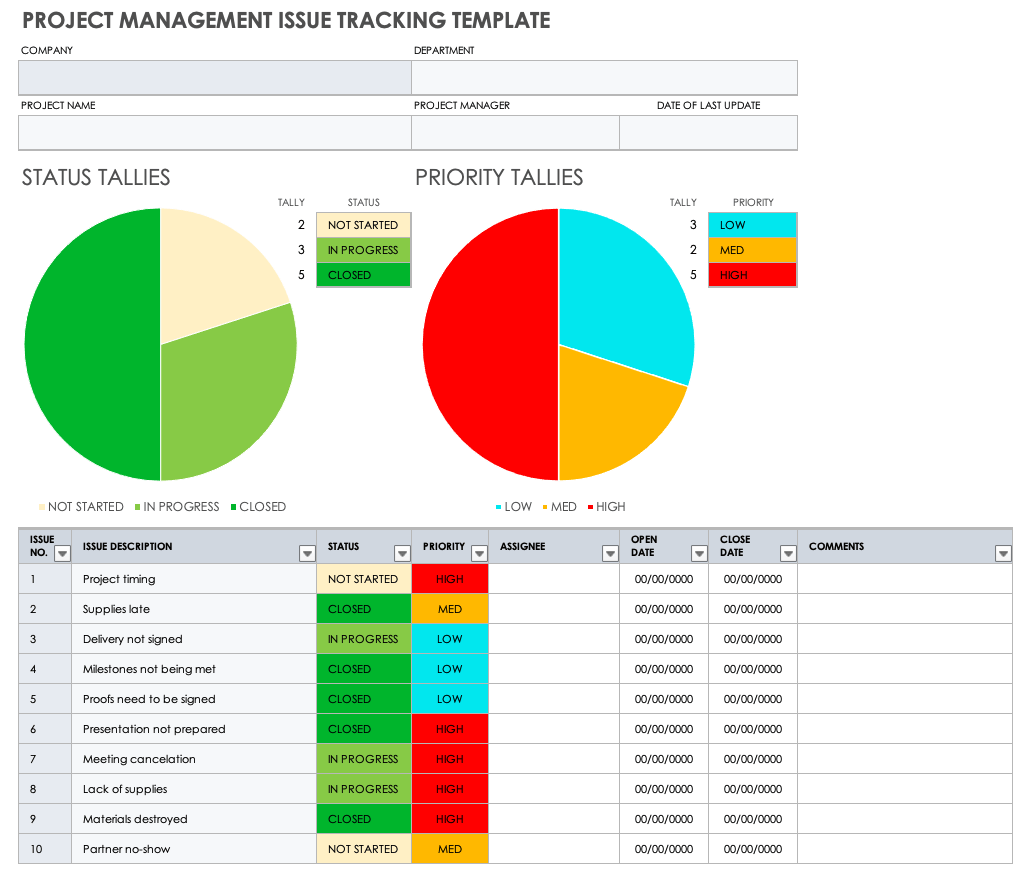Expand the Status column filter arrow
Image resolution: width=1031 pixels, height=891 pixels.
(x=401, y=553)
